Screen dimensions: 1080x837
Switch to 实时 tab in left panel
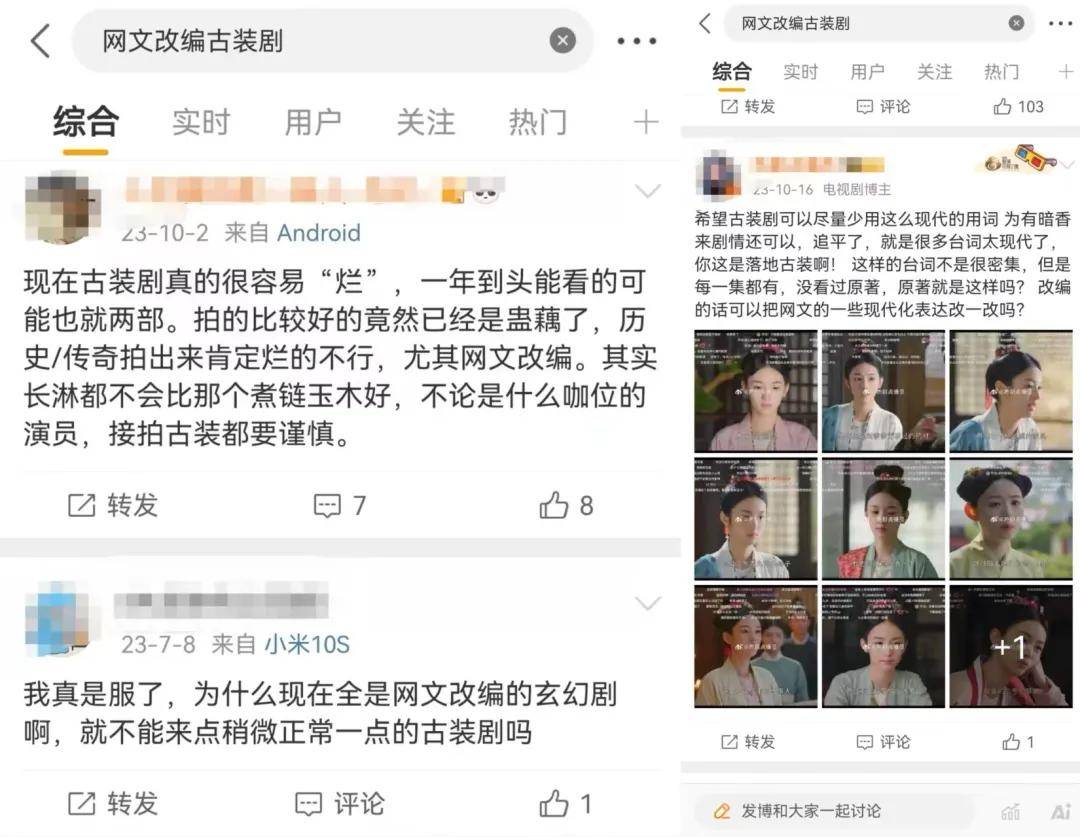coord(200,123)
